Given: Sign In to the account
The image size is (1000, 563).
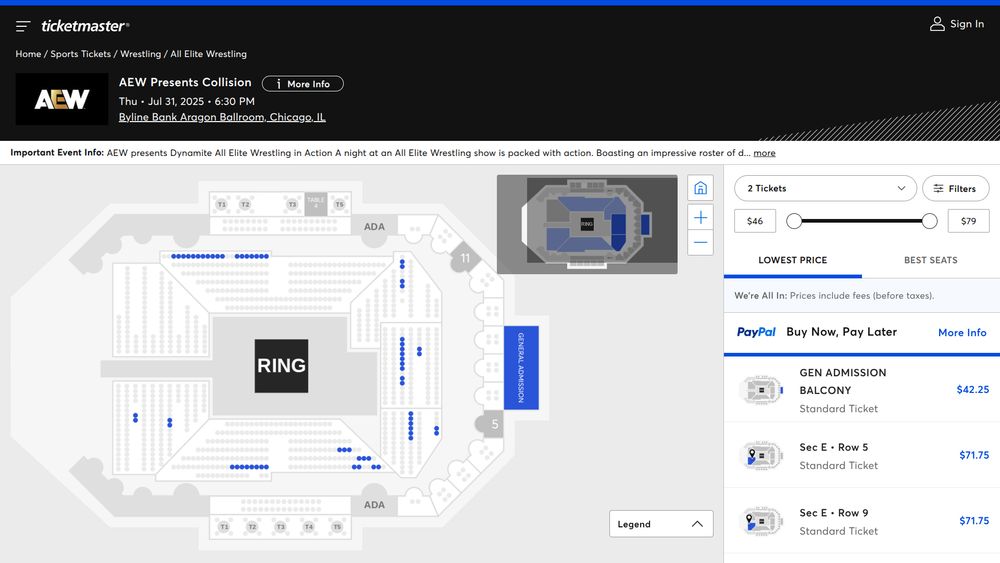Looking at the screenshot, I should point(967,24).
